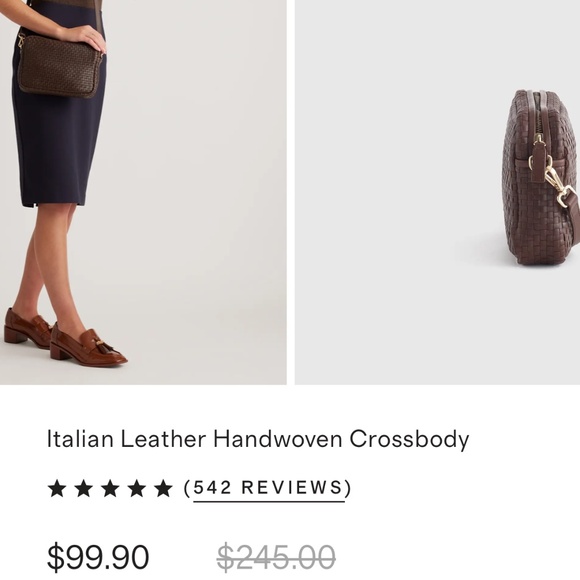Click the fourth rating star icon
Screen dimensions: 580x580
coord(137,488)
